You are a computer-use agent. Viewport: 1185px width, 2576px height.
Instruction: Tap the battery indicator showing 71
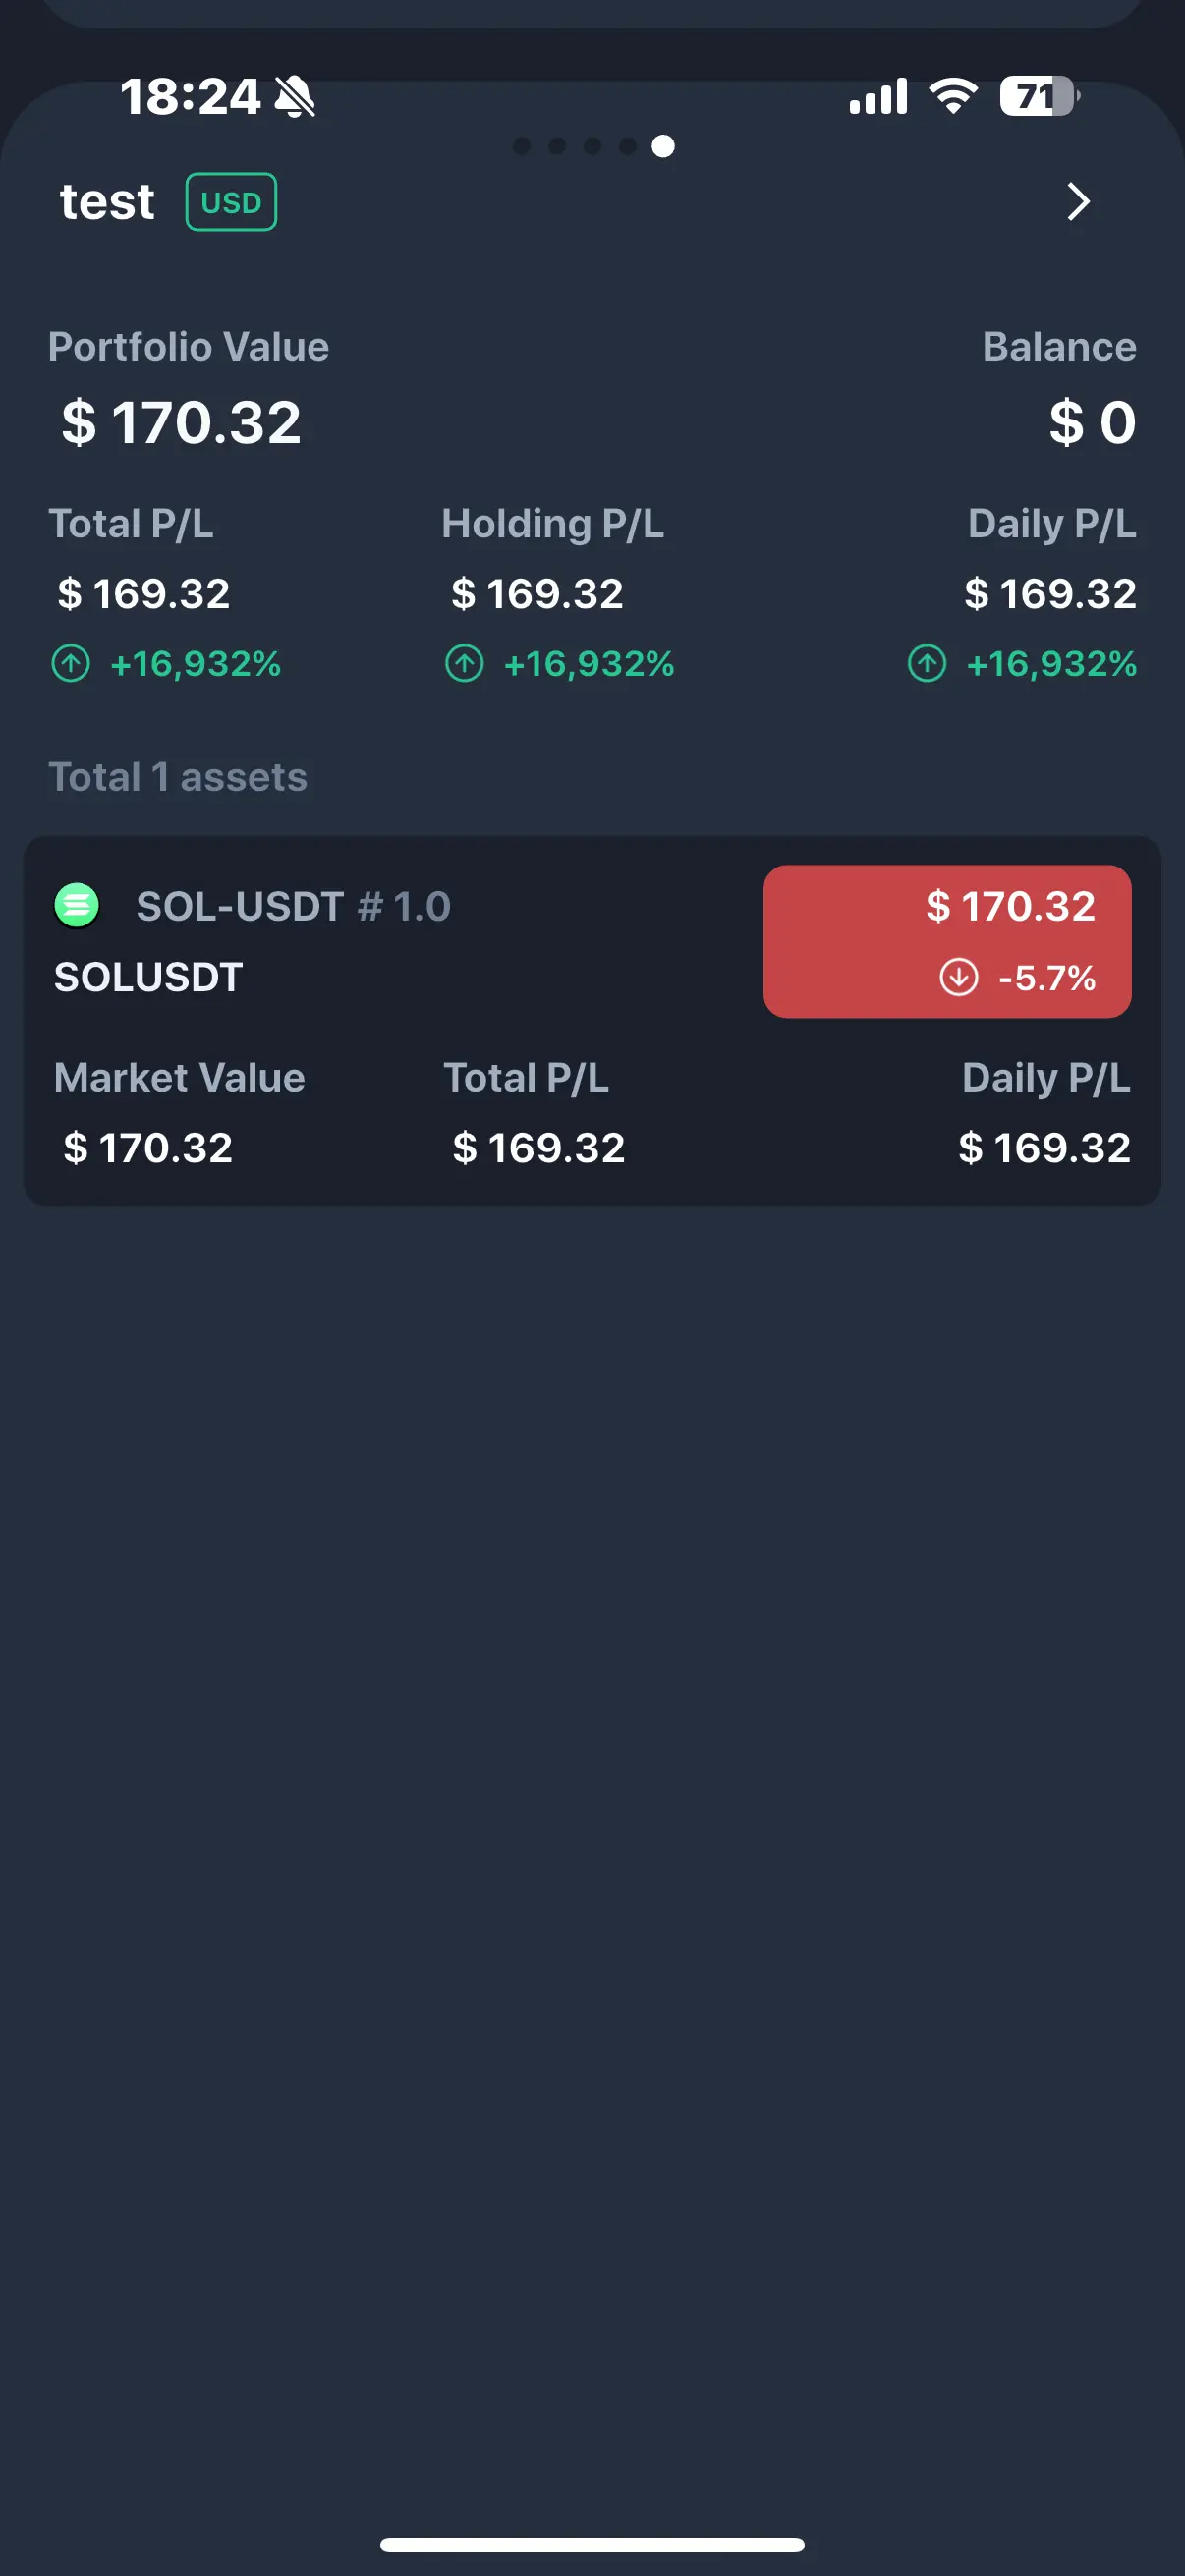(x=1039, y=96)
